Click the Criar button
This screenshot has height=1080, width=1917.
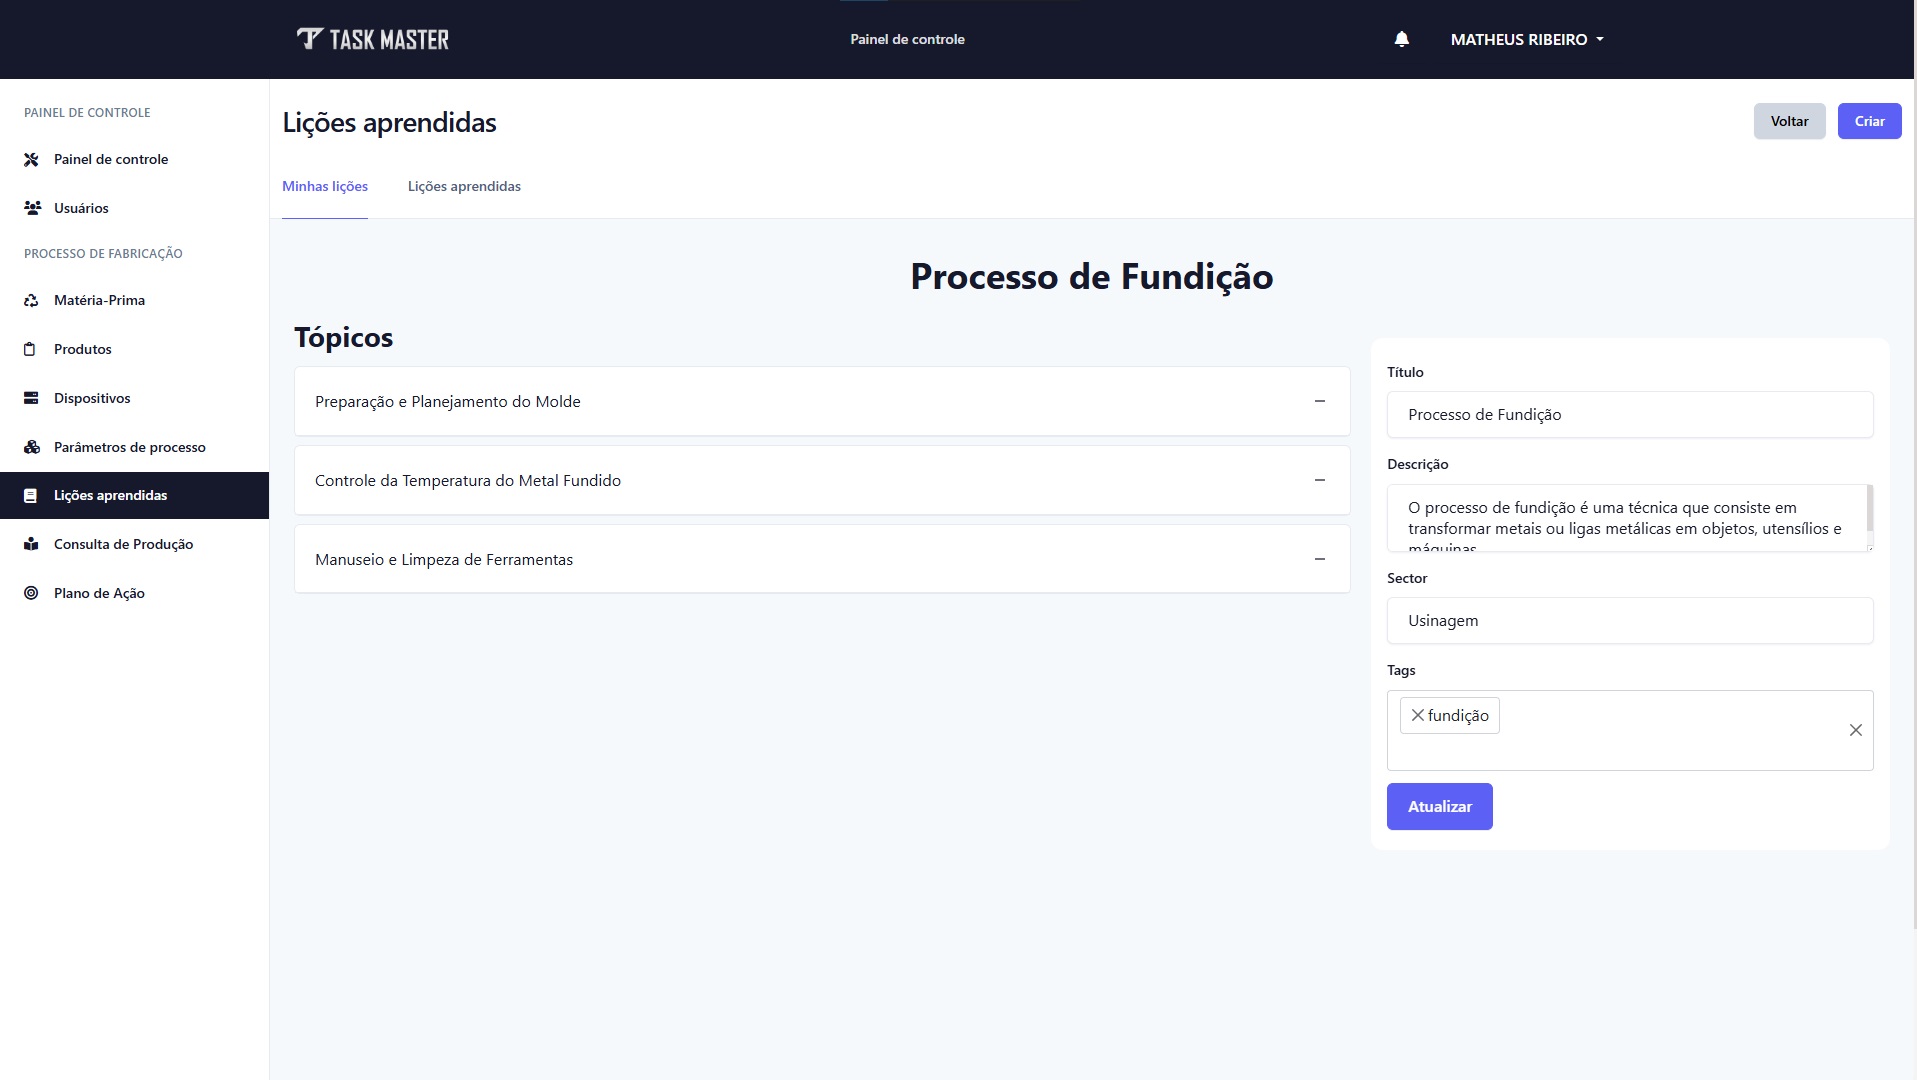click(x=1868, y=120)
